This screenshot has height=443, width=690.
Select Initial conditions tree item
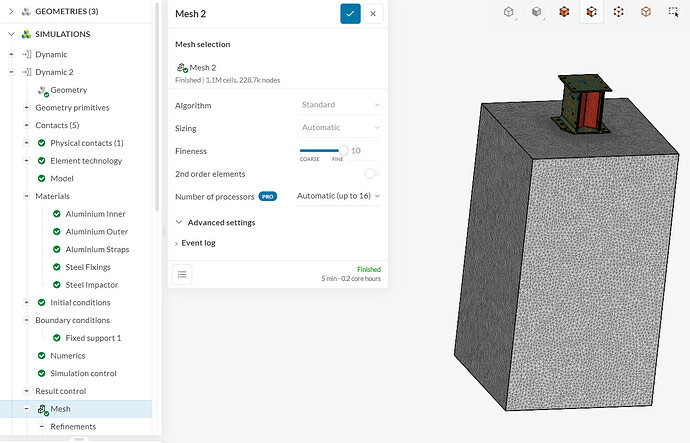[80, 303]
